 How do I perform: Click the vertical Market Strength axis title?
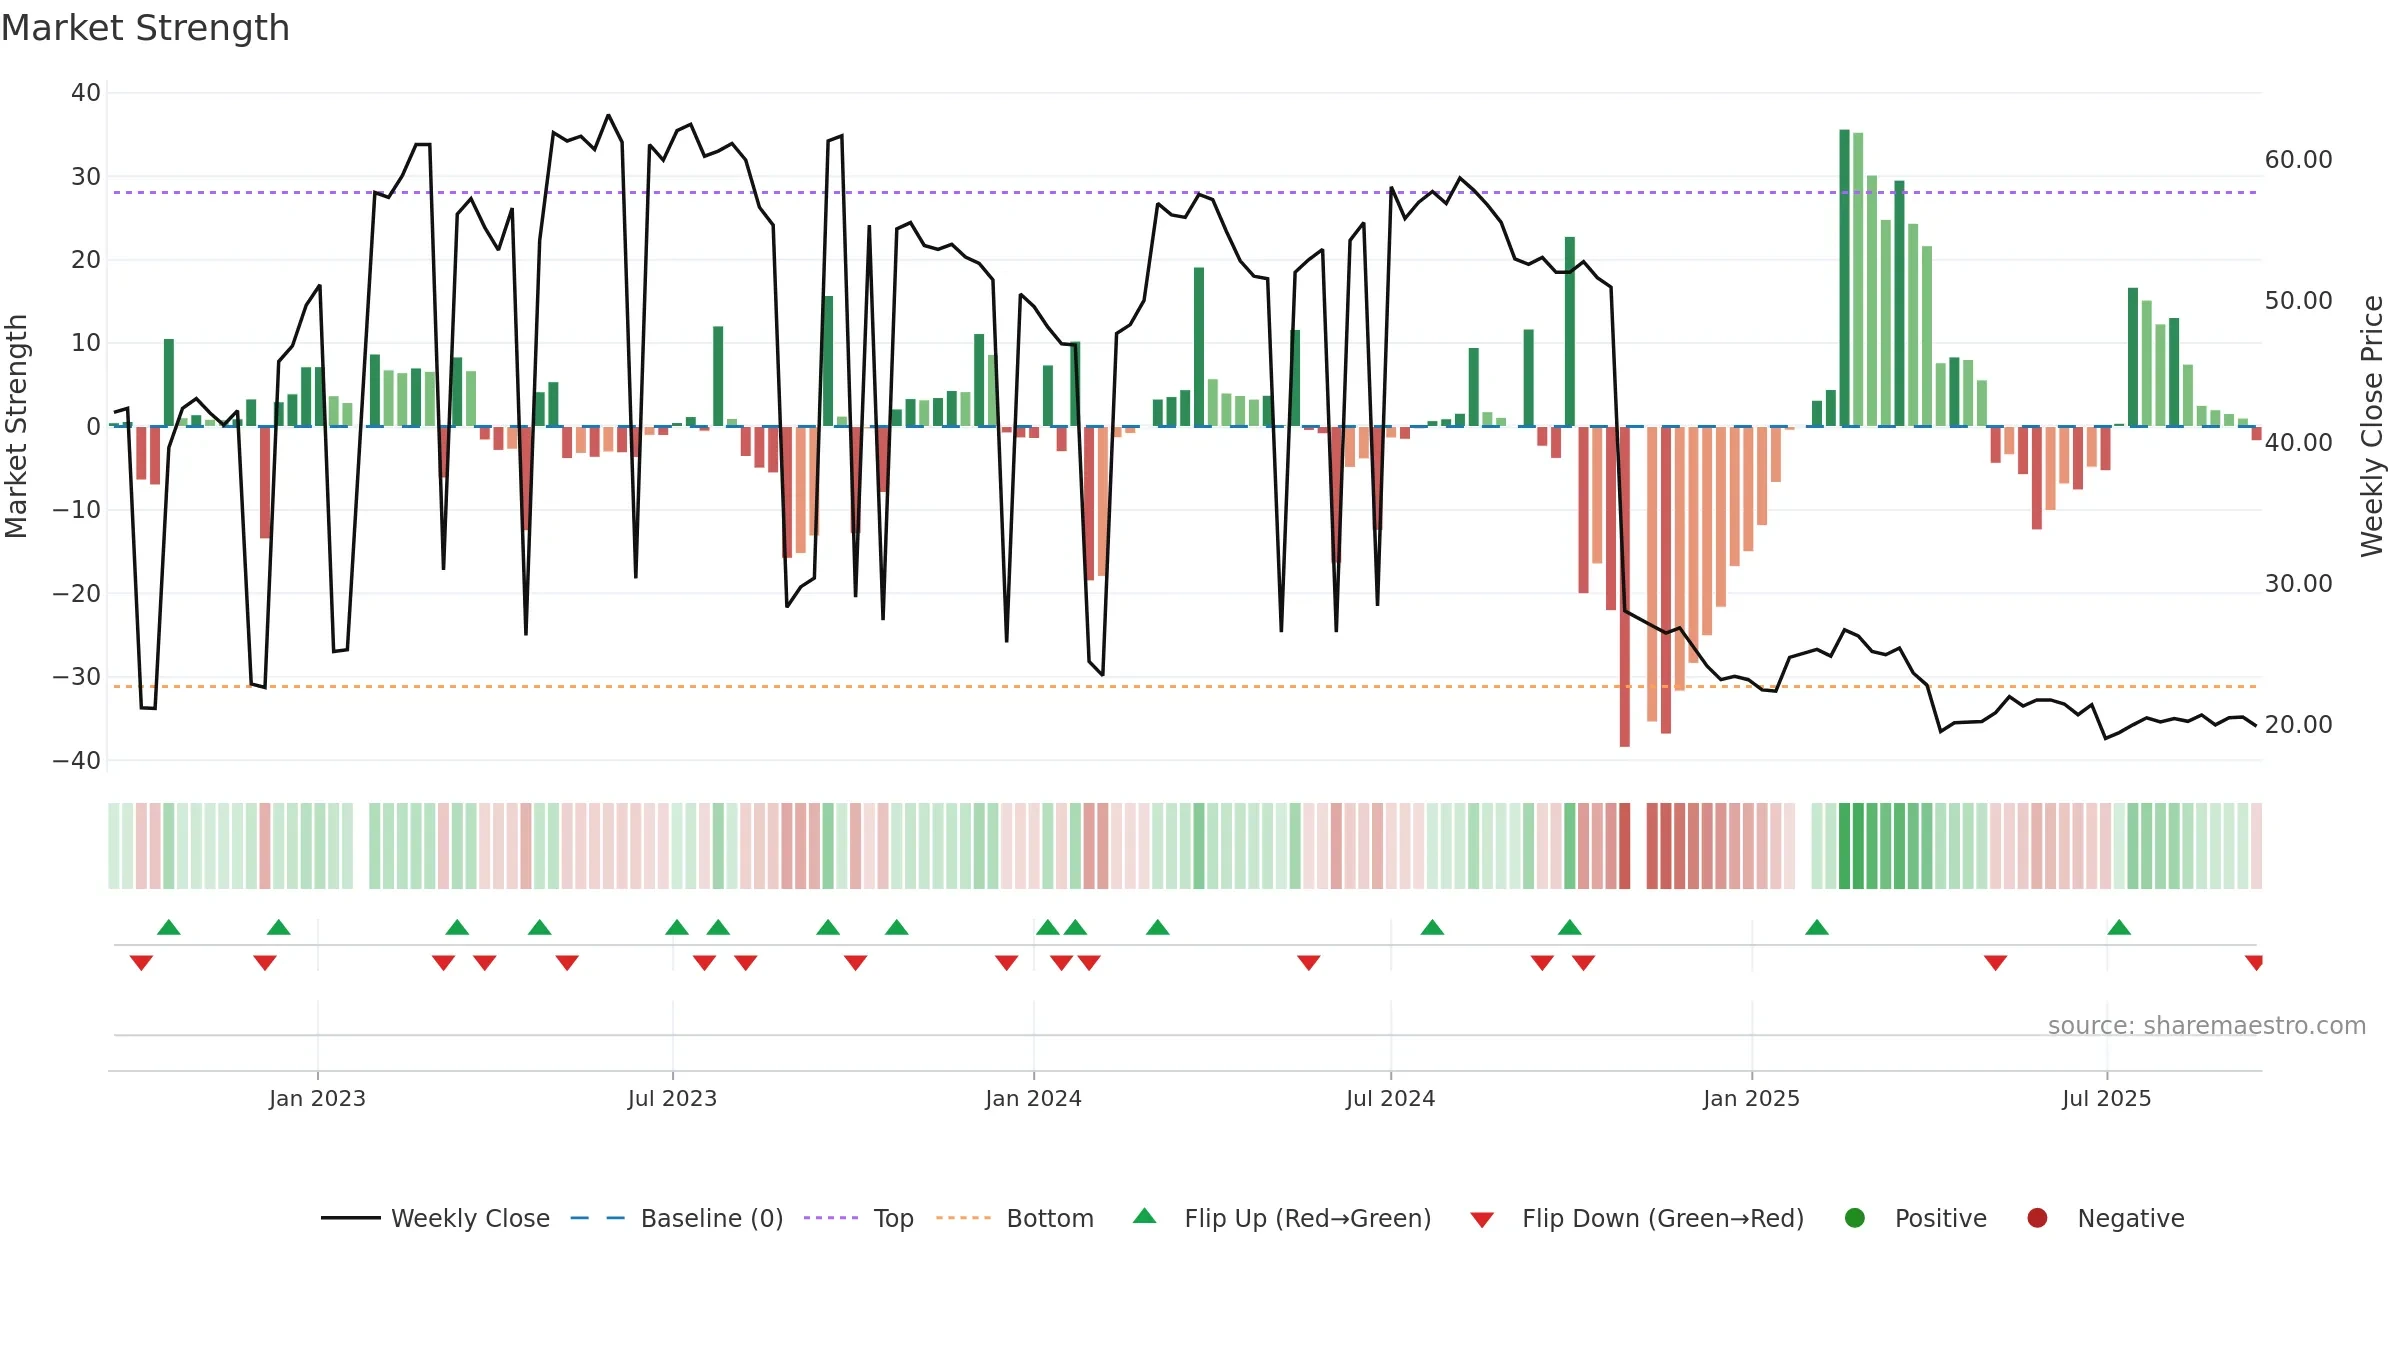tap(16, 426)
